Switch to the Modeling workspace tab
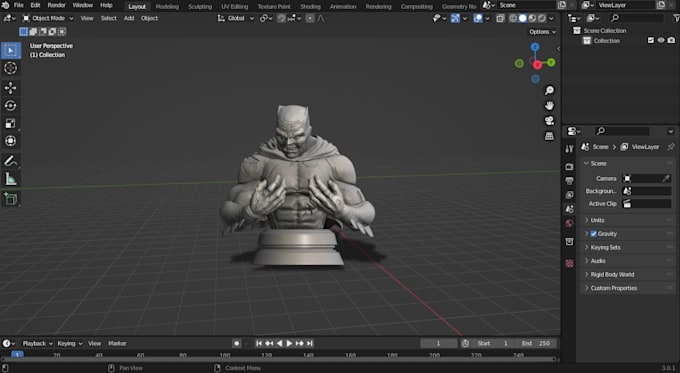The height and width of the screenshot is (373, 680). (167, 7)
